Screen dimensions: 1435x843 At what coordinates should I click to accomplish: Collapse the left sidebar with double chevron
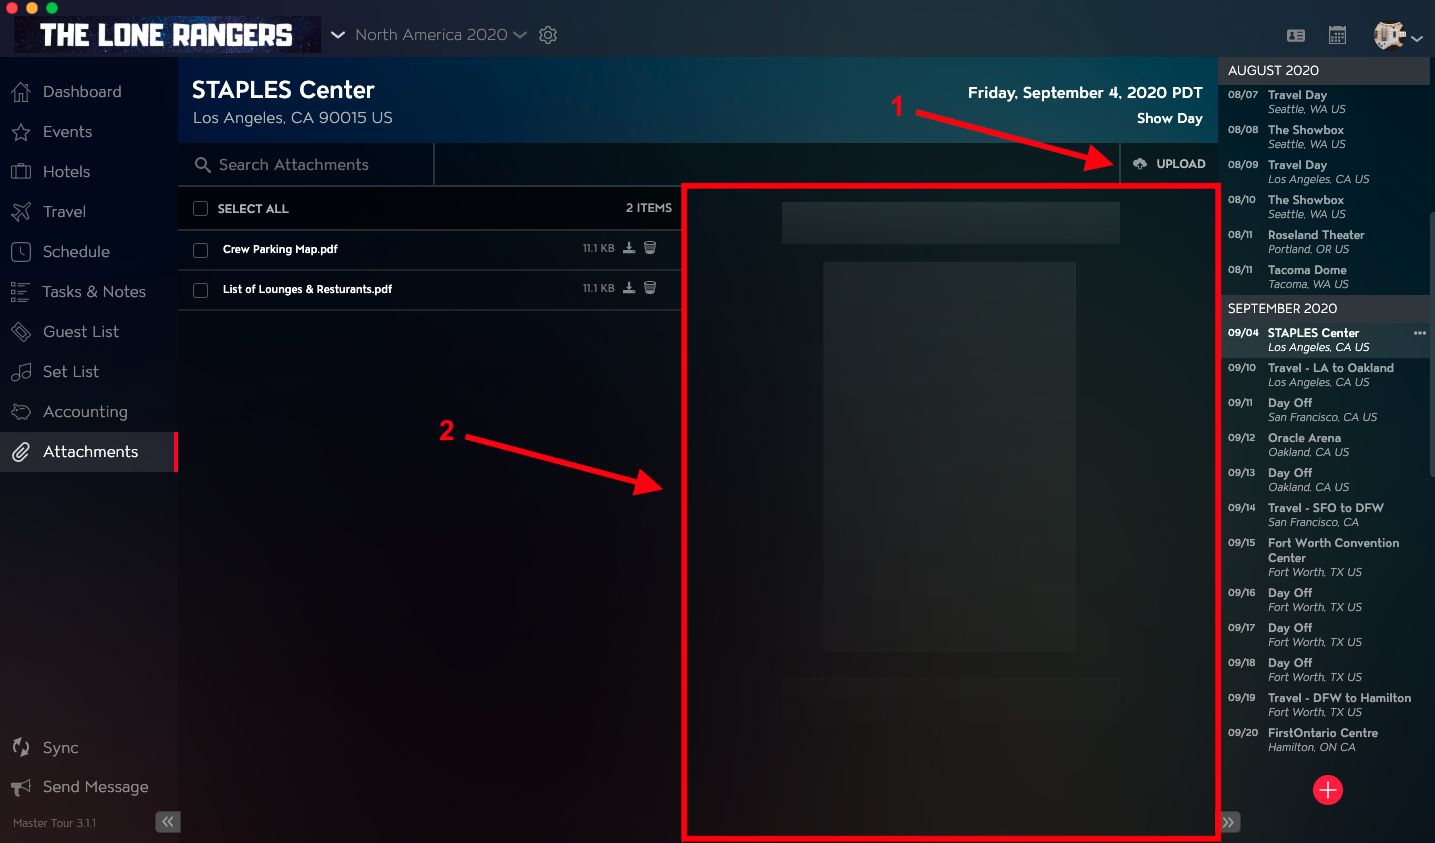point(168,822)
